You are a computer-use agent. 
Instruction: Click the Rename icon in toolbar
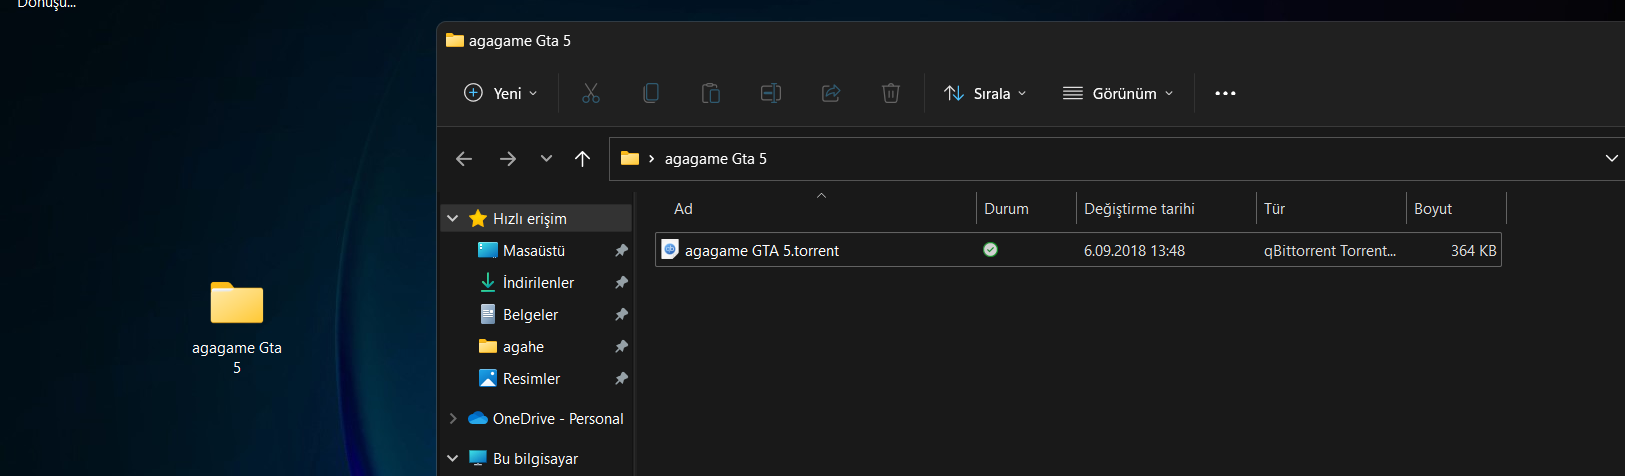771,93
